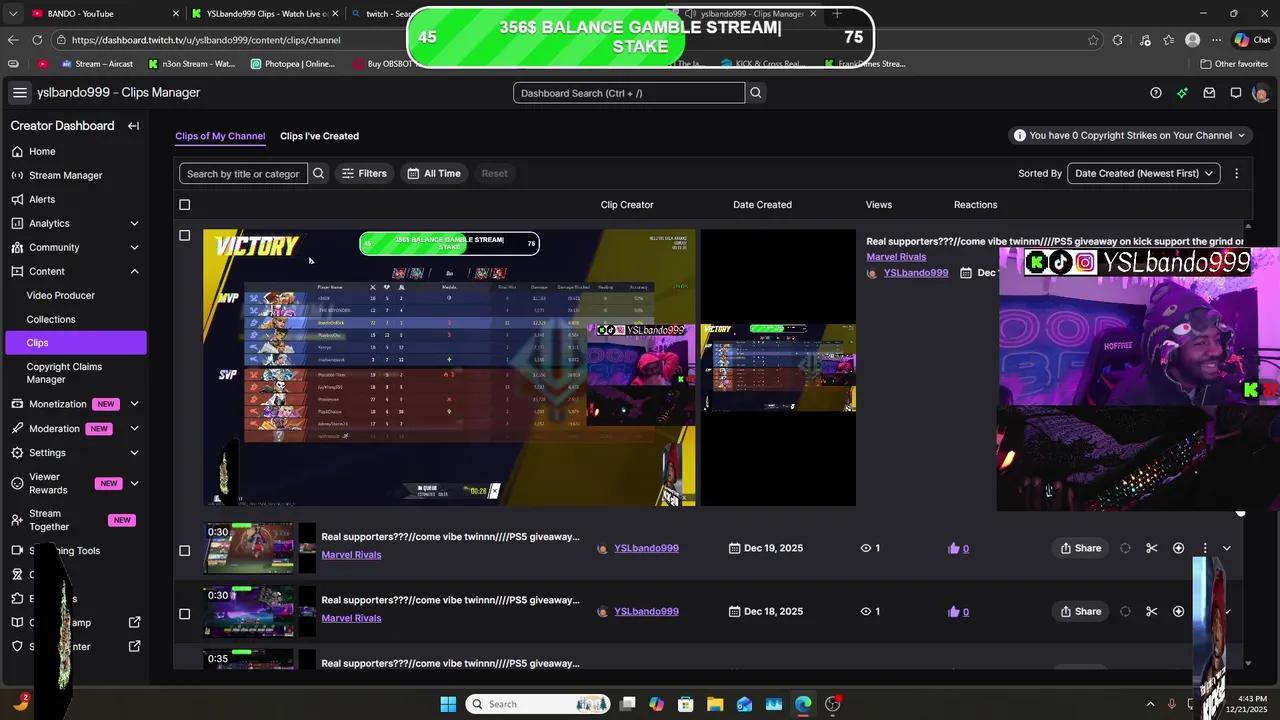This screenshot has width=1280, height=720.
Task: Collapse the Creator Dashboard sidebar
Action: tap(133, 126)
